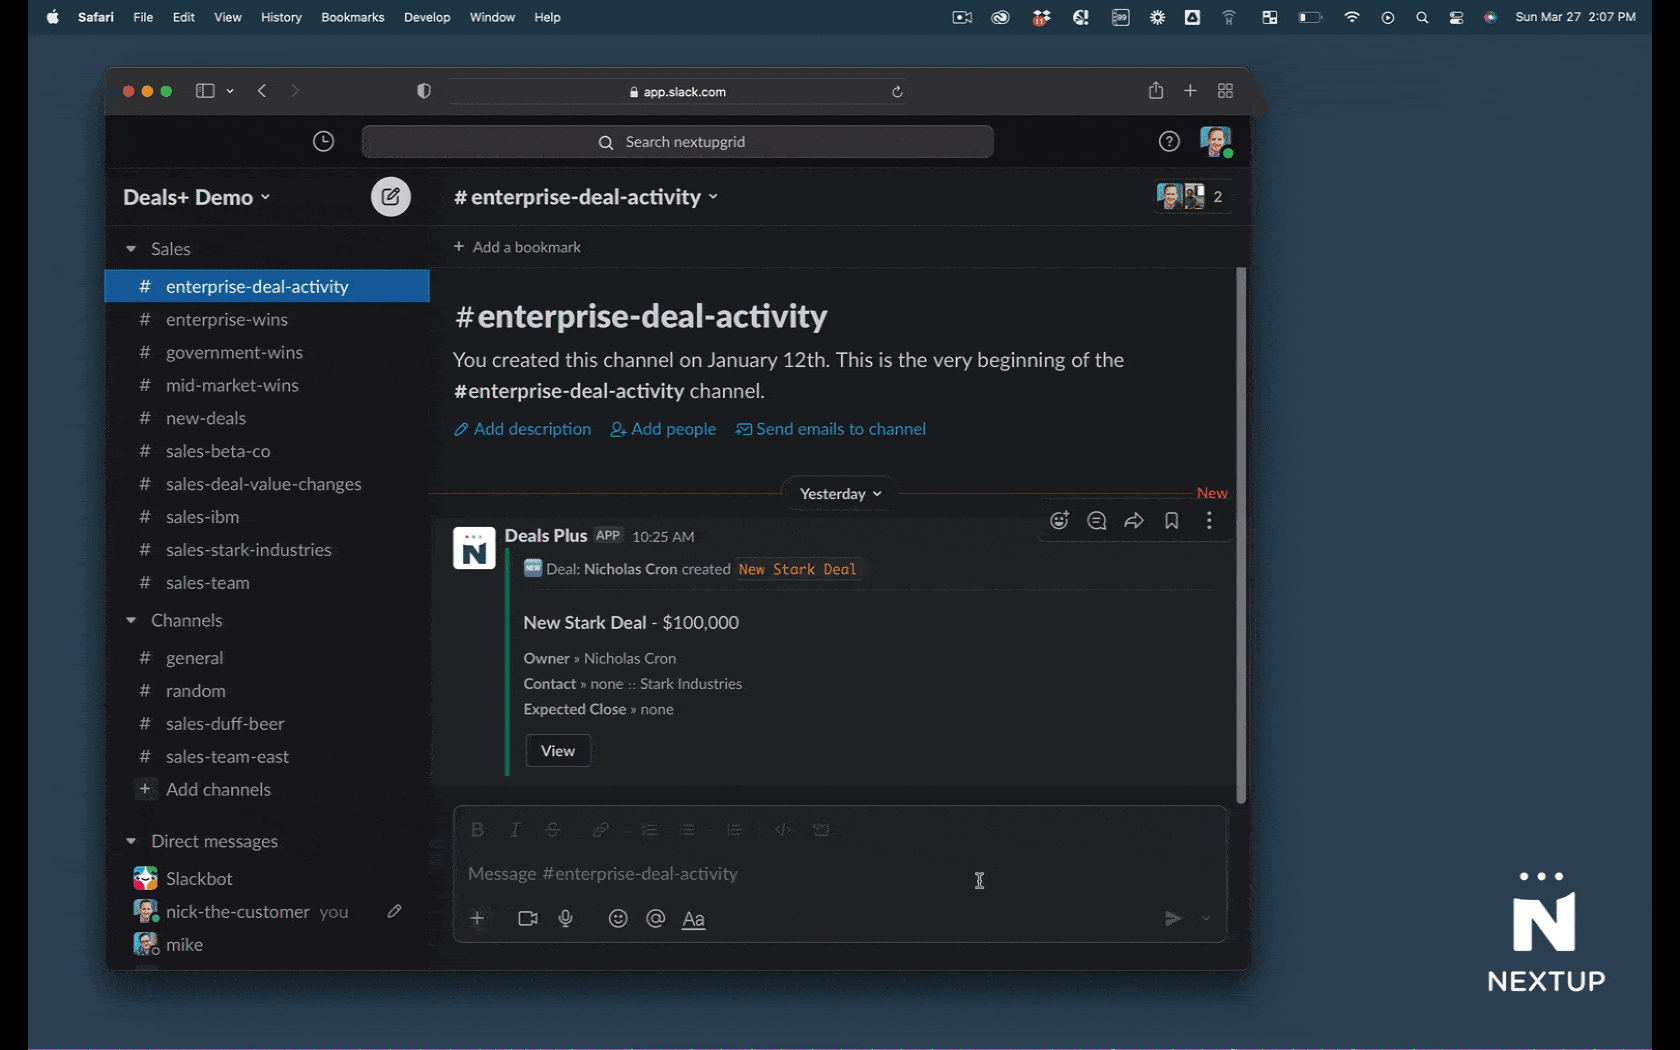Open Slack help question mark icon
Screen dimensions: 1680x1050
(x=1169, y=142)
